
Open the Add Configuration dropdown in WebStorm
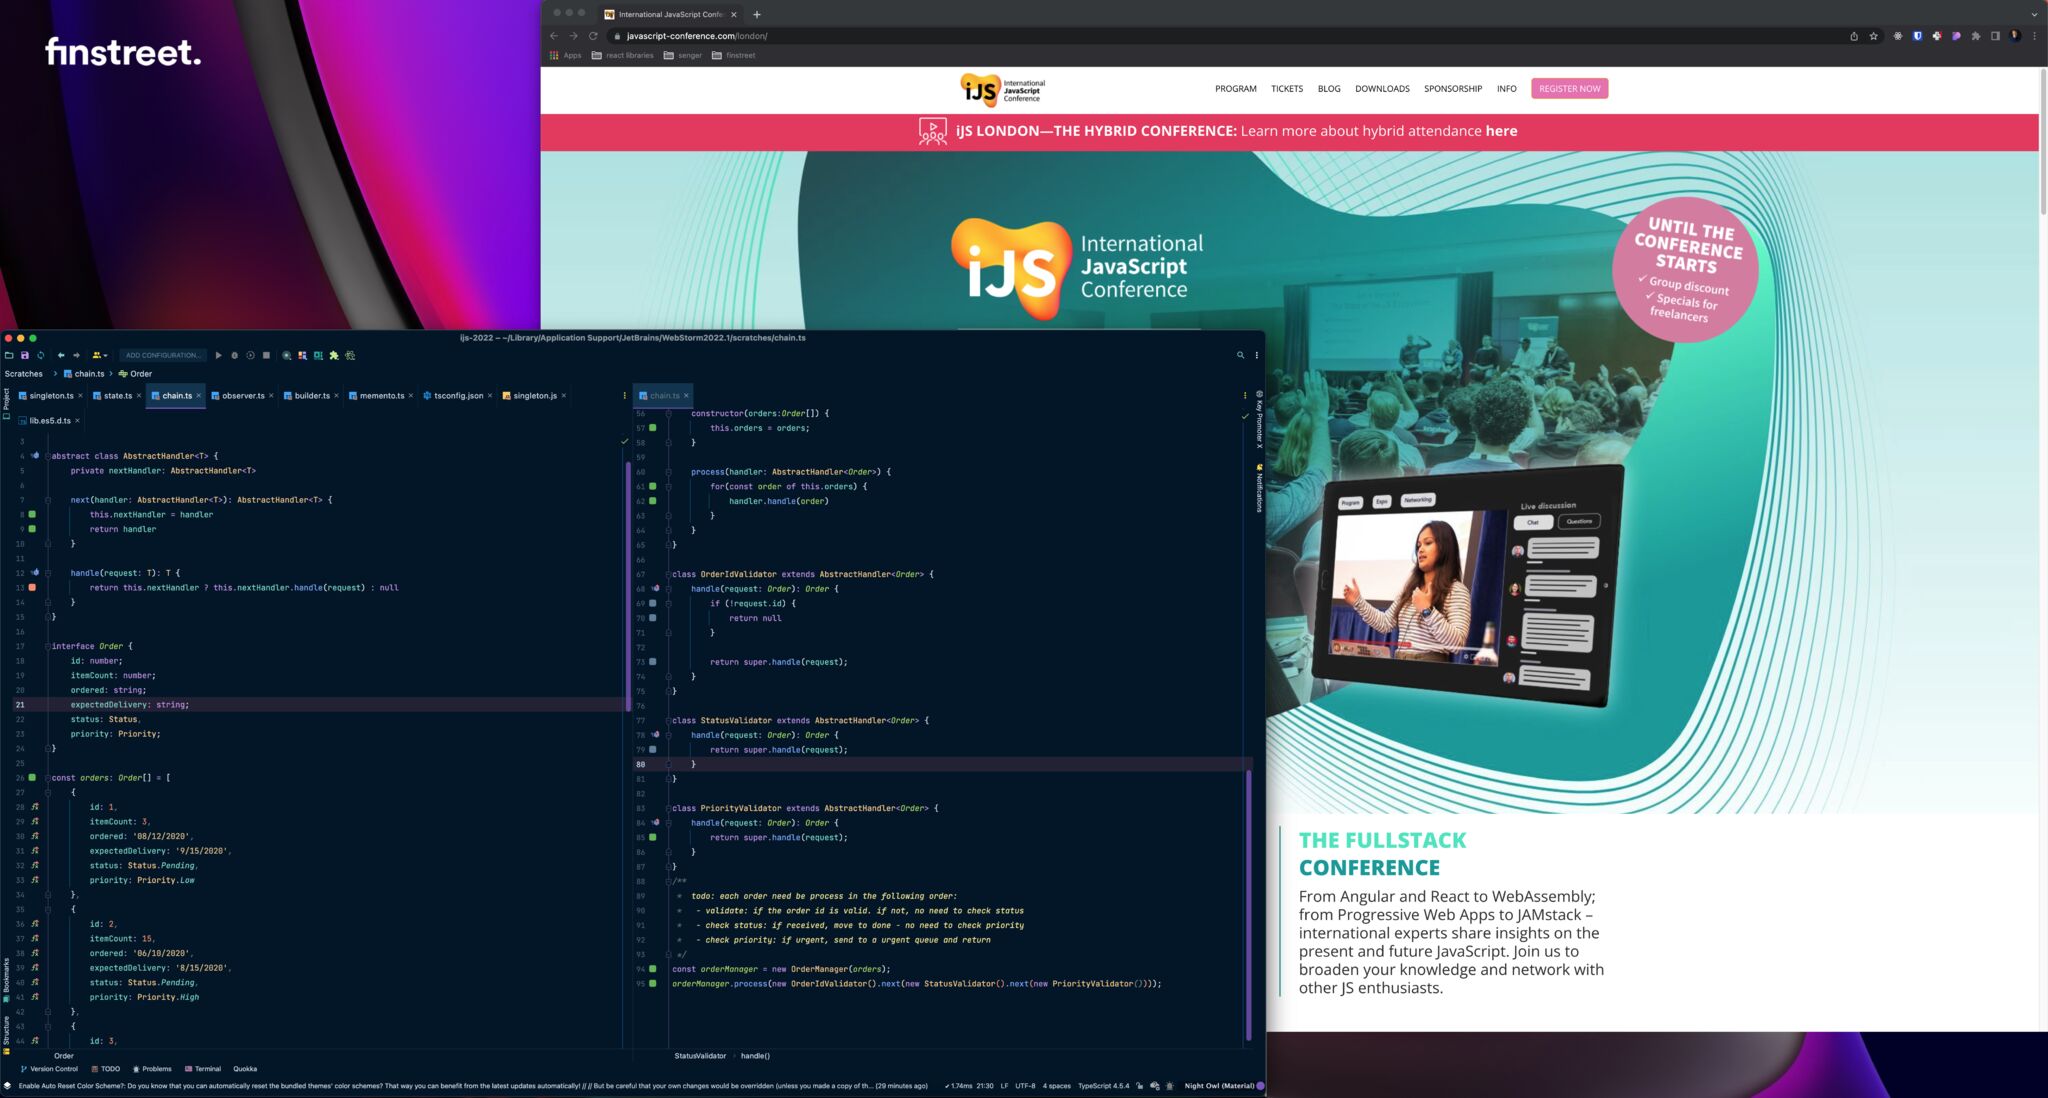pyautogui.click(x=163, y=355)
